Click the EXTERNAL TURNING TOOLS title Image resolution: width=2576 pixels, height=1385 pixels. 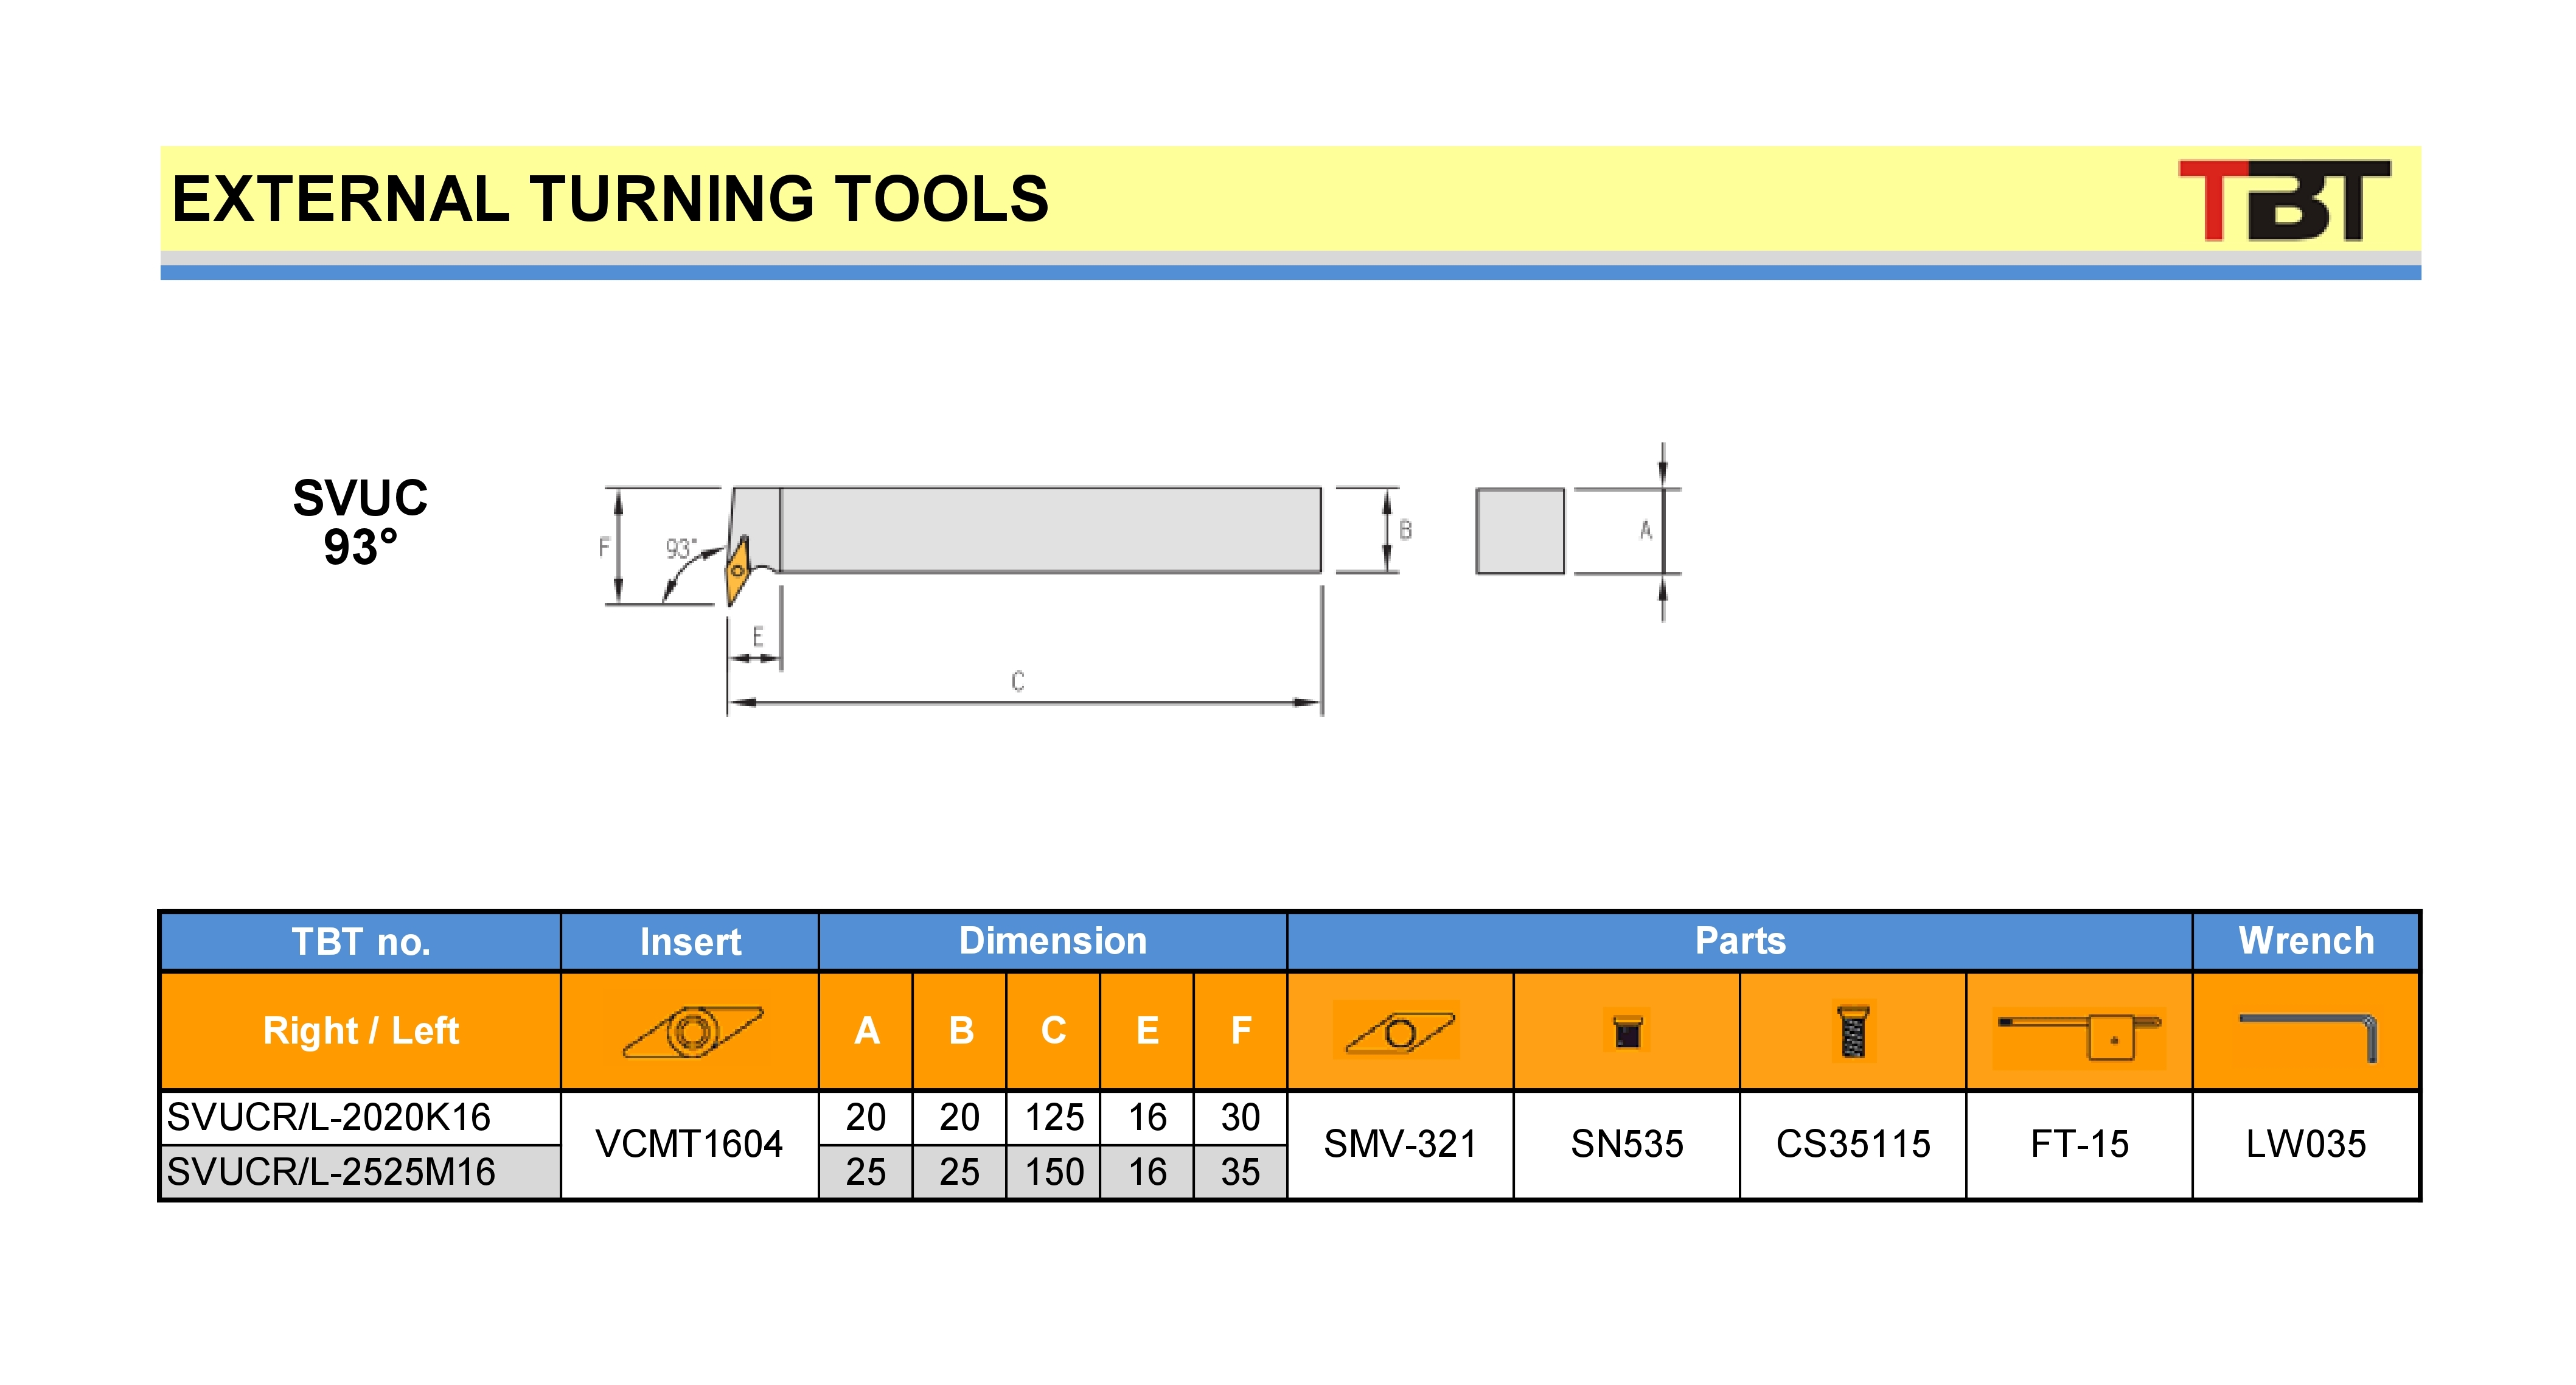610,199
